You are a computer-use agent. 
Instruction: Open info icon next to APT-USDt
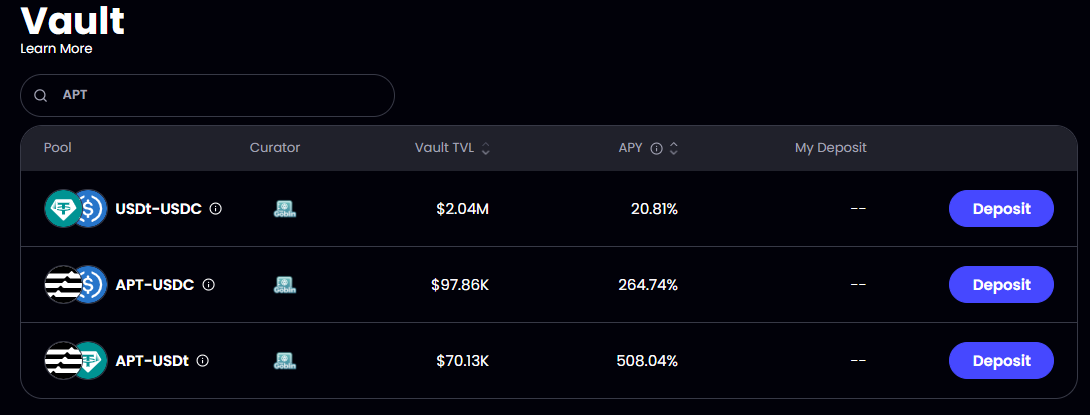[202, 361]
